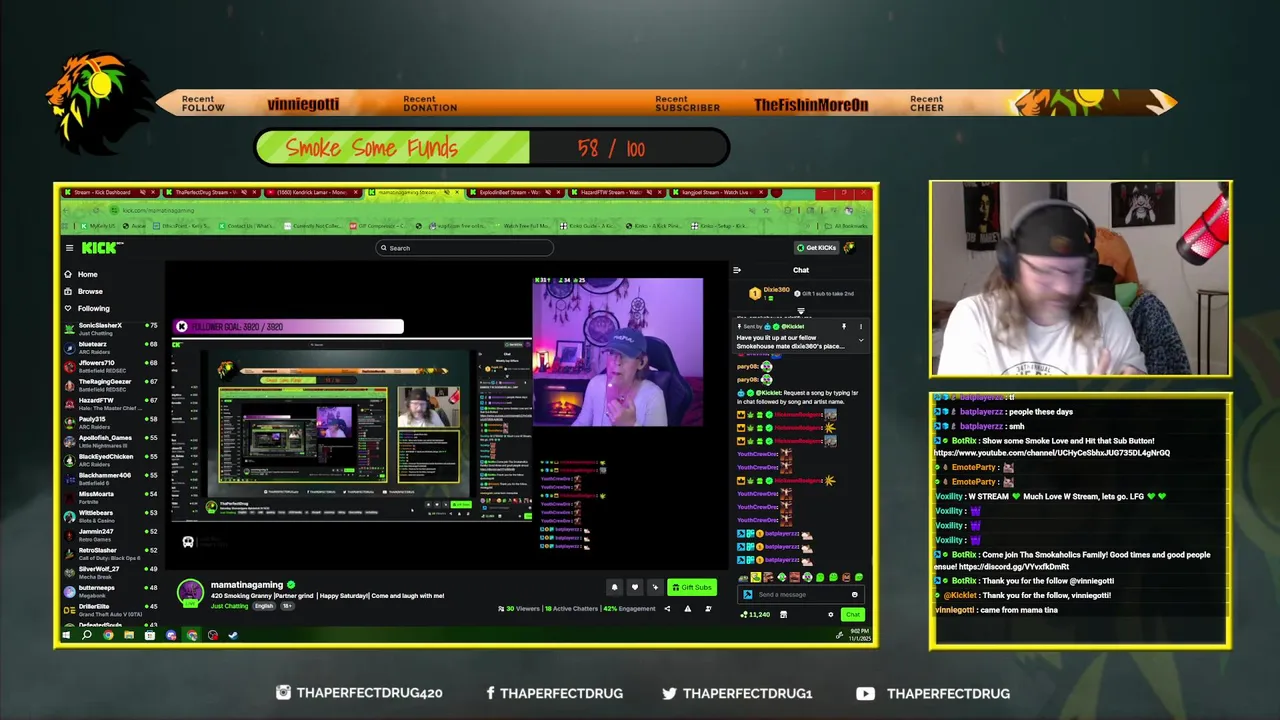Viewport: 1280px width, 720px height.
Task: Open pinned message three-dot options
Action: click(861, 327)
